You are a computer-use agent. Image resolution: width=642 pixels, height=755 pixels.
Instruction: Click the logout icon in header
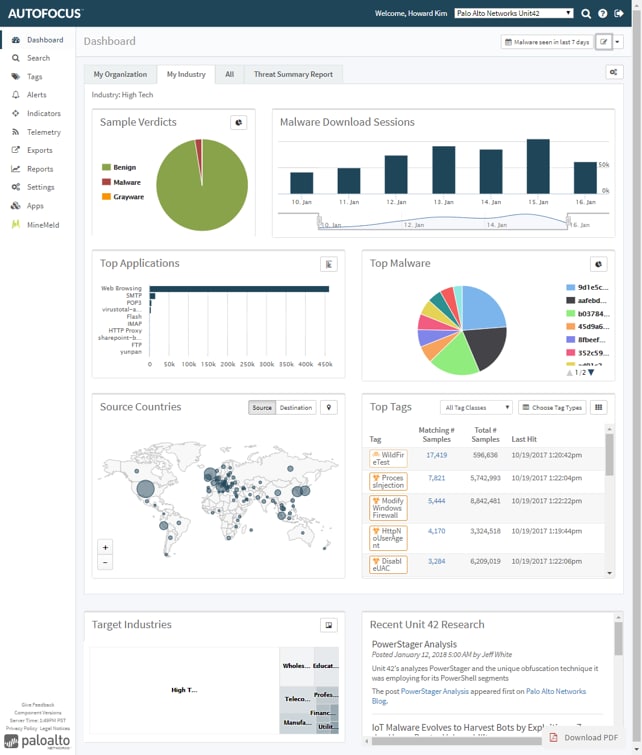tap(619, 13)
